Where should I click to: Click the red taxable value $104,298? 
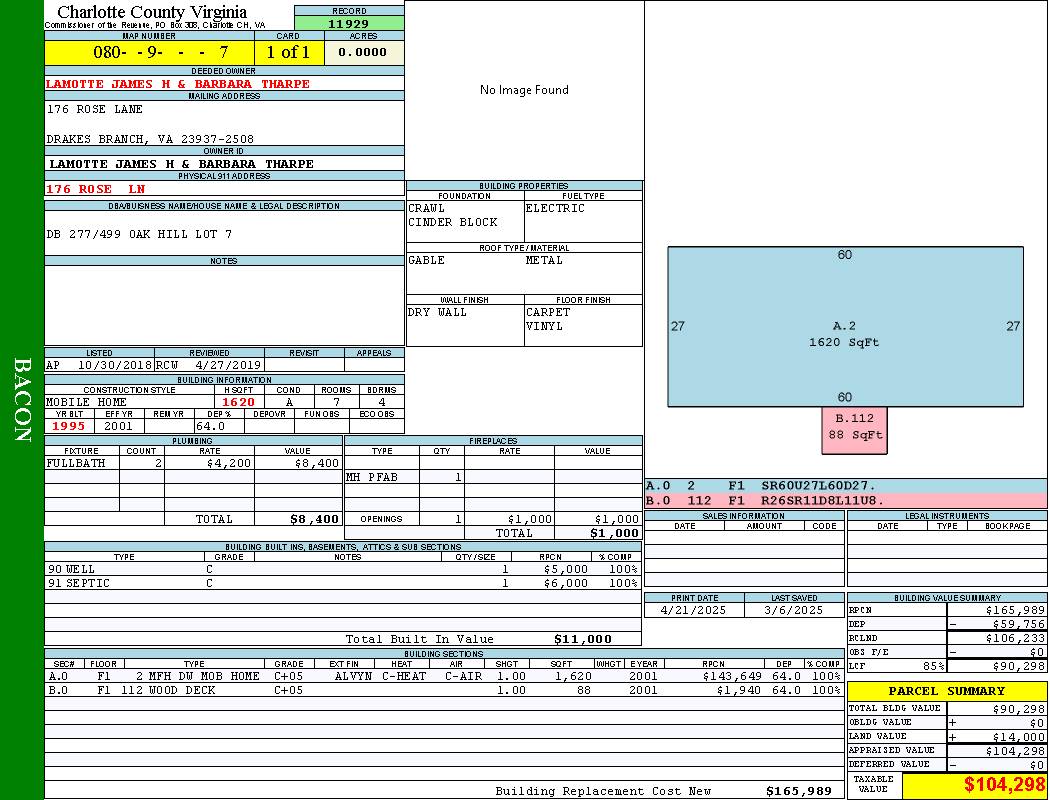coord(1004,785)
